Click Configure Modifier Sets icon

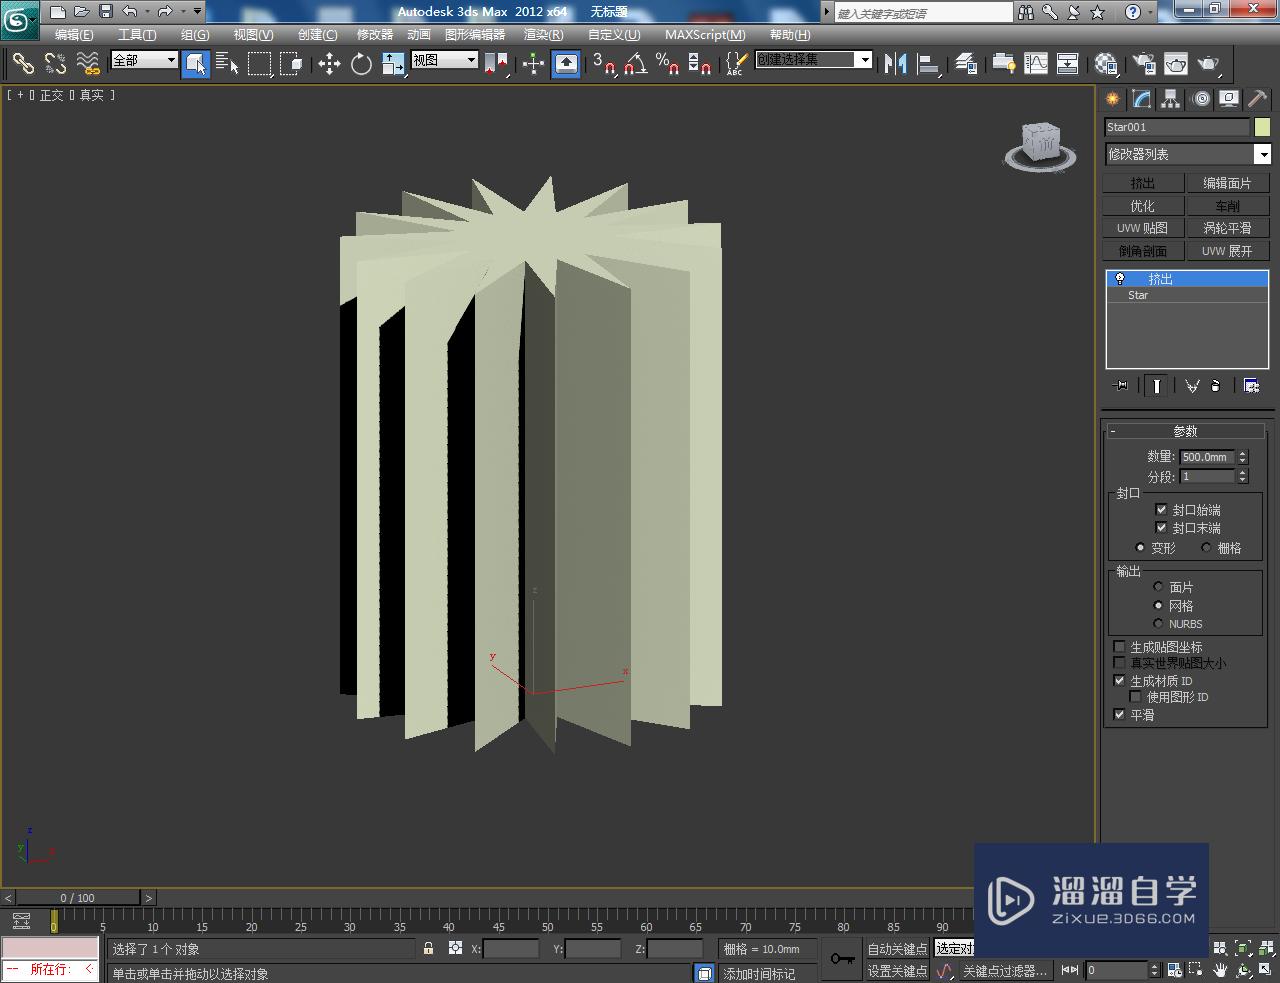point(1251,385)
